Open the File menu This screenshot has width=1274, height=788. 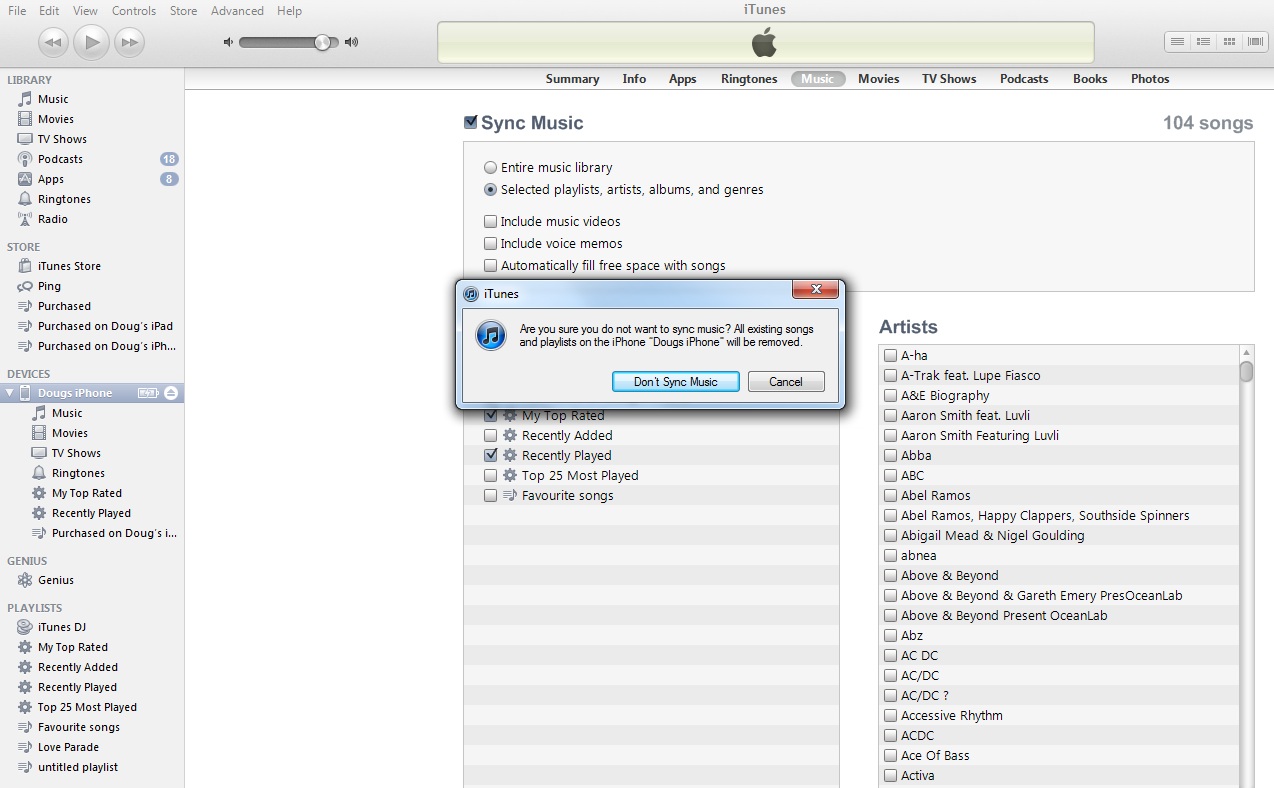point(17,11)
